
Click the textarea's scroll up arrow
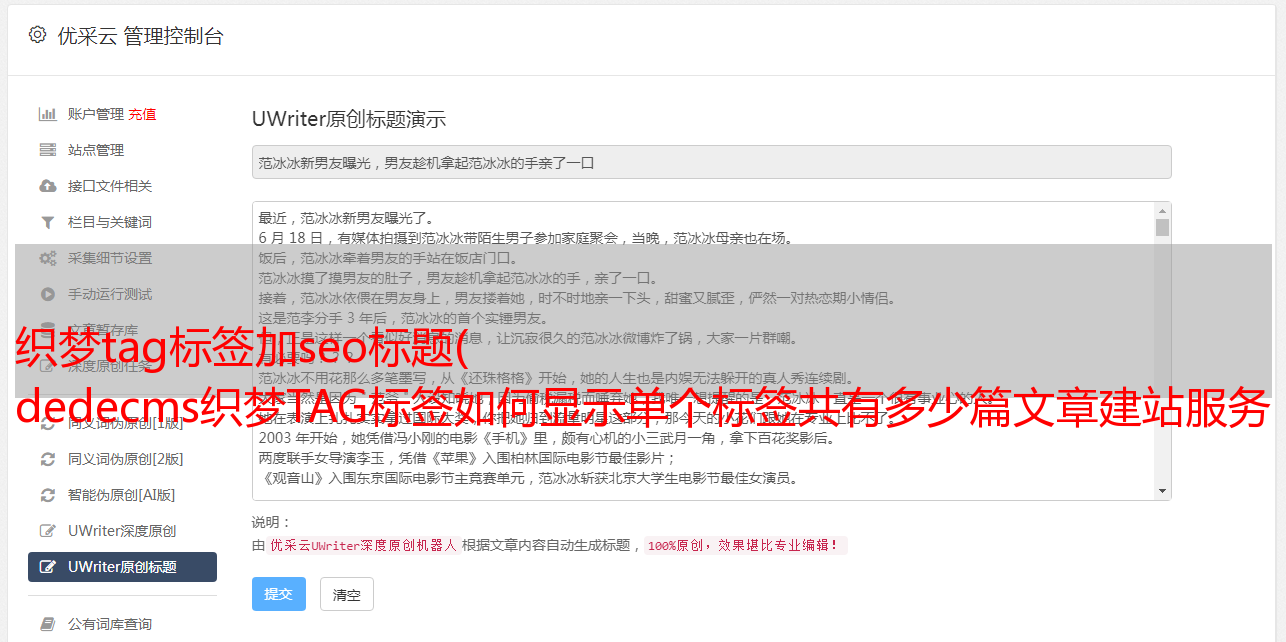pyautogui.click(x=1162, y=211)
